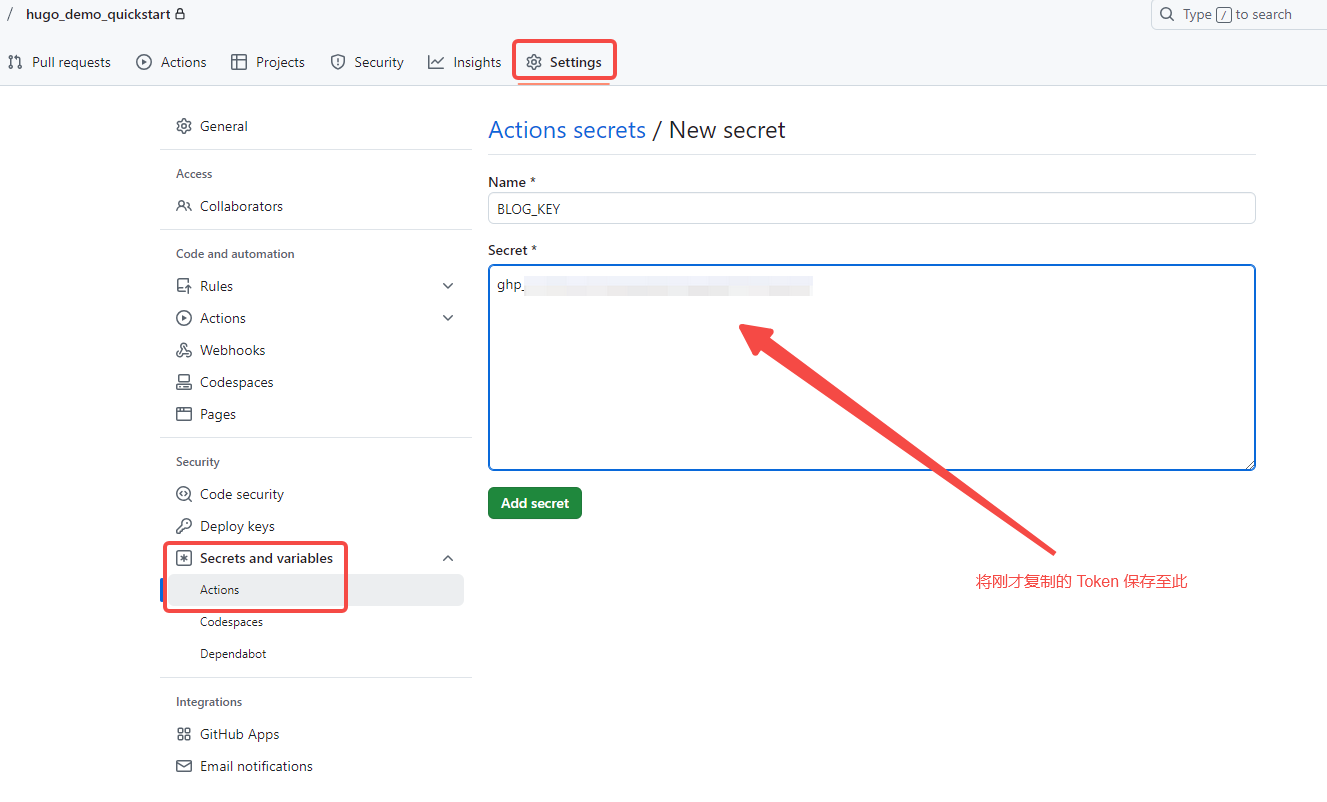The height and width of the screenshot is (802, 1327).
Task: Click the pull request icon in the nav
Action: point(15,62)
